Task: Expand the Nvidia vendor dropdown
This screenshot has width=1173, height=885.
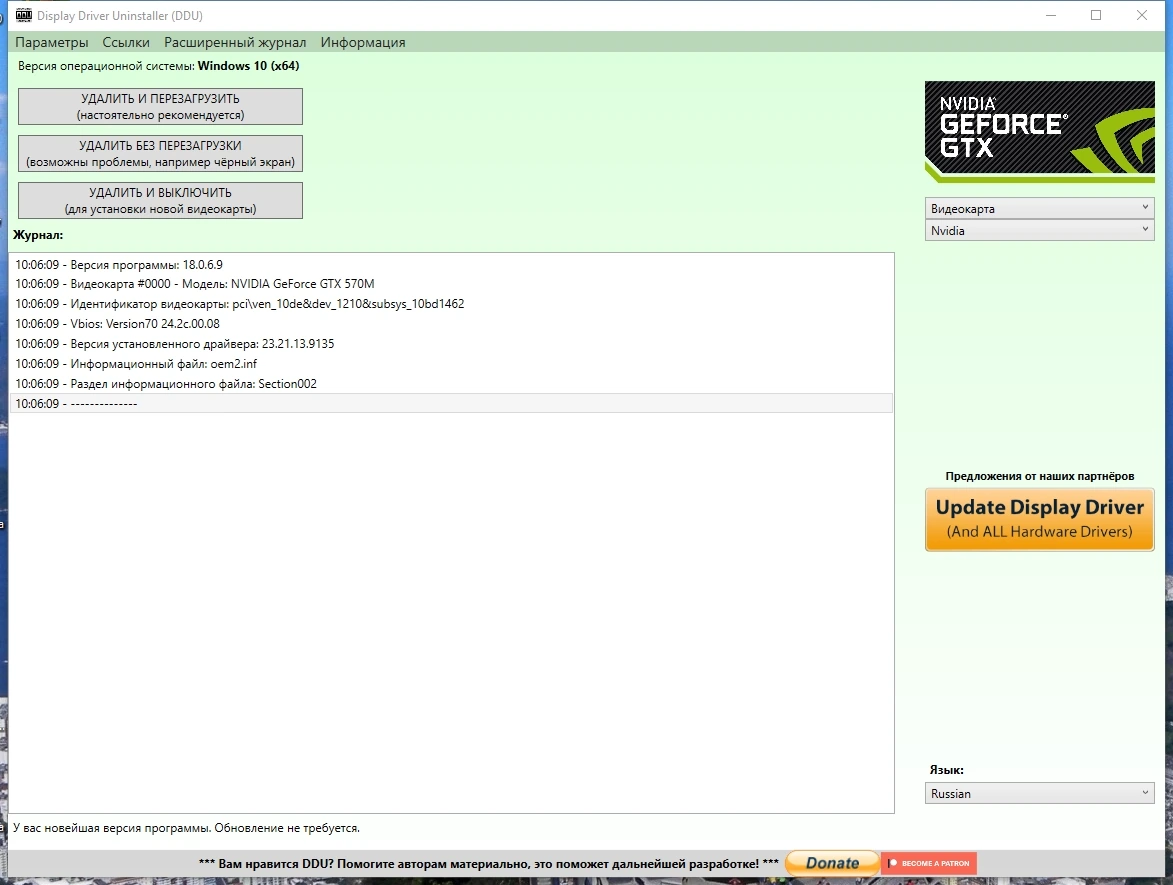Action: [x=1039, y=230]
